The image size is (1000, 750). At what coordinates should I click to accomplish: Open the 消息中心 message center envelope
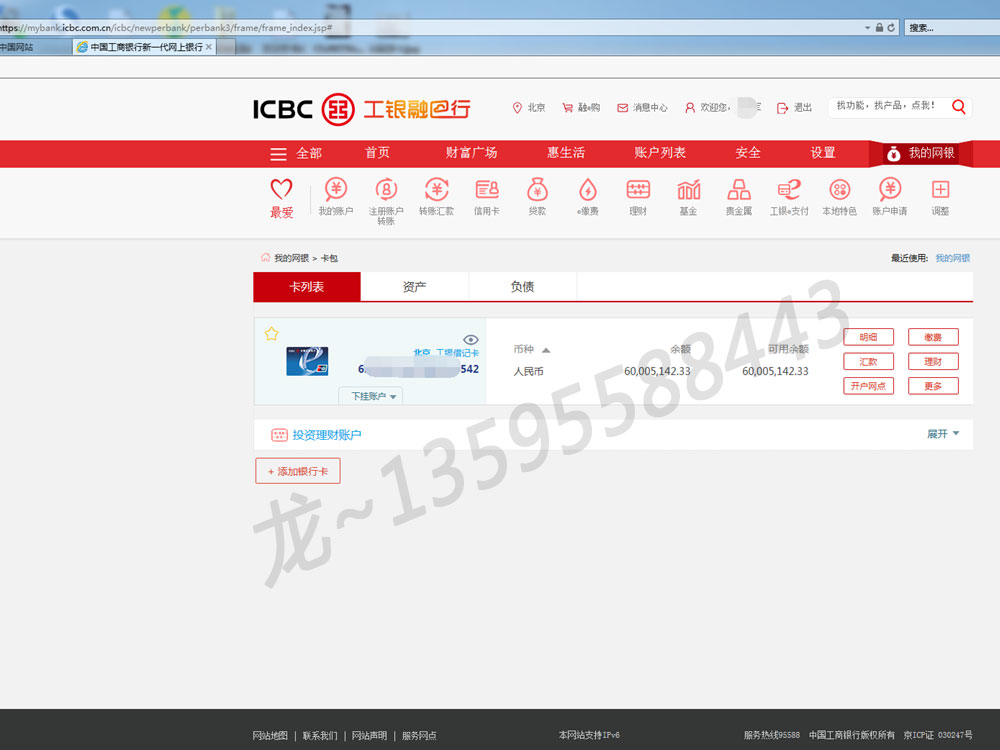622,108
